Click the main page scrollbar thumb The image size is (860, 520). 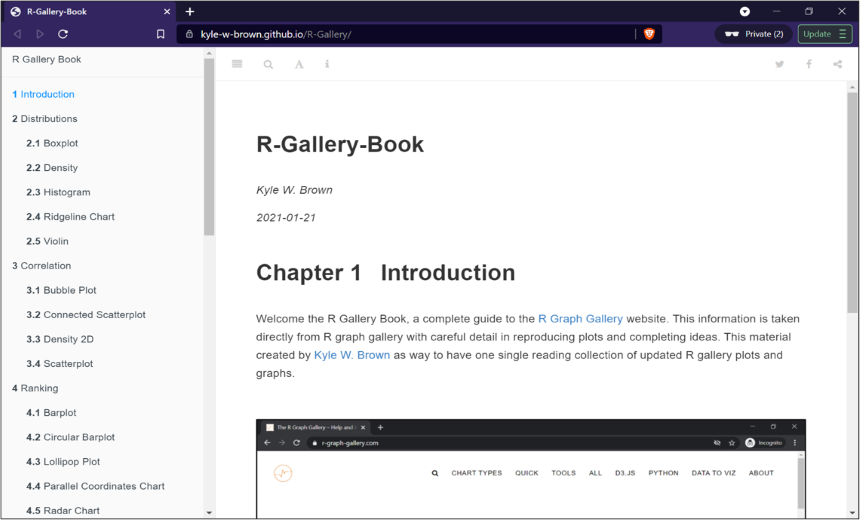tap(852, 203)
